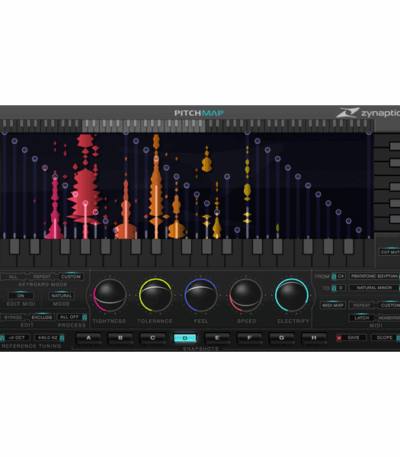Select LATCH MIDI mode
This screenshot has height=457, width=400.
(361, 318)
